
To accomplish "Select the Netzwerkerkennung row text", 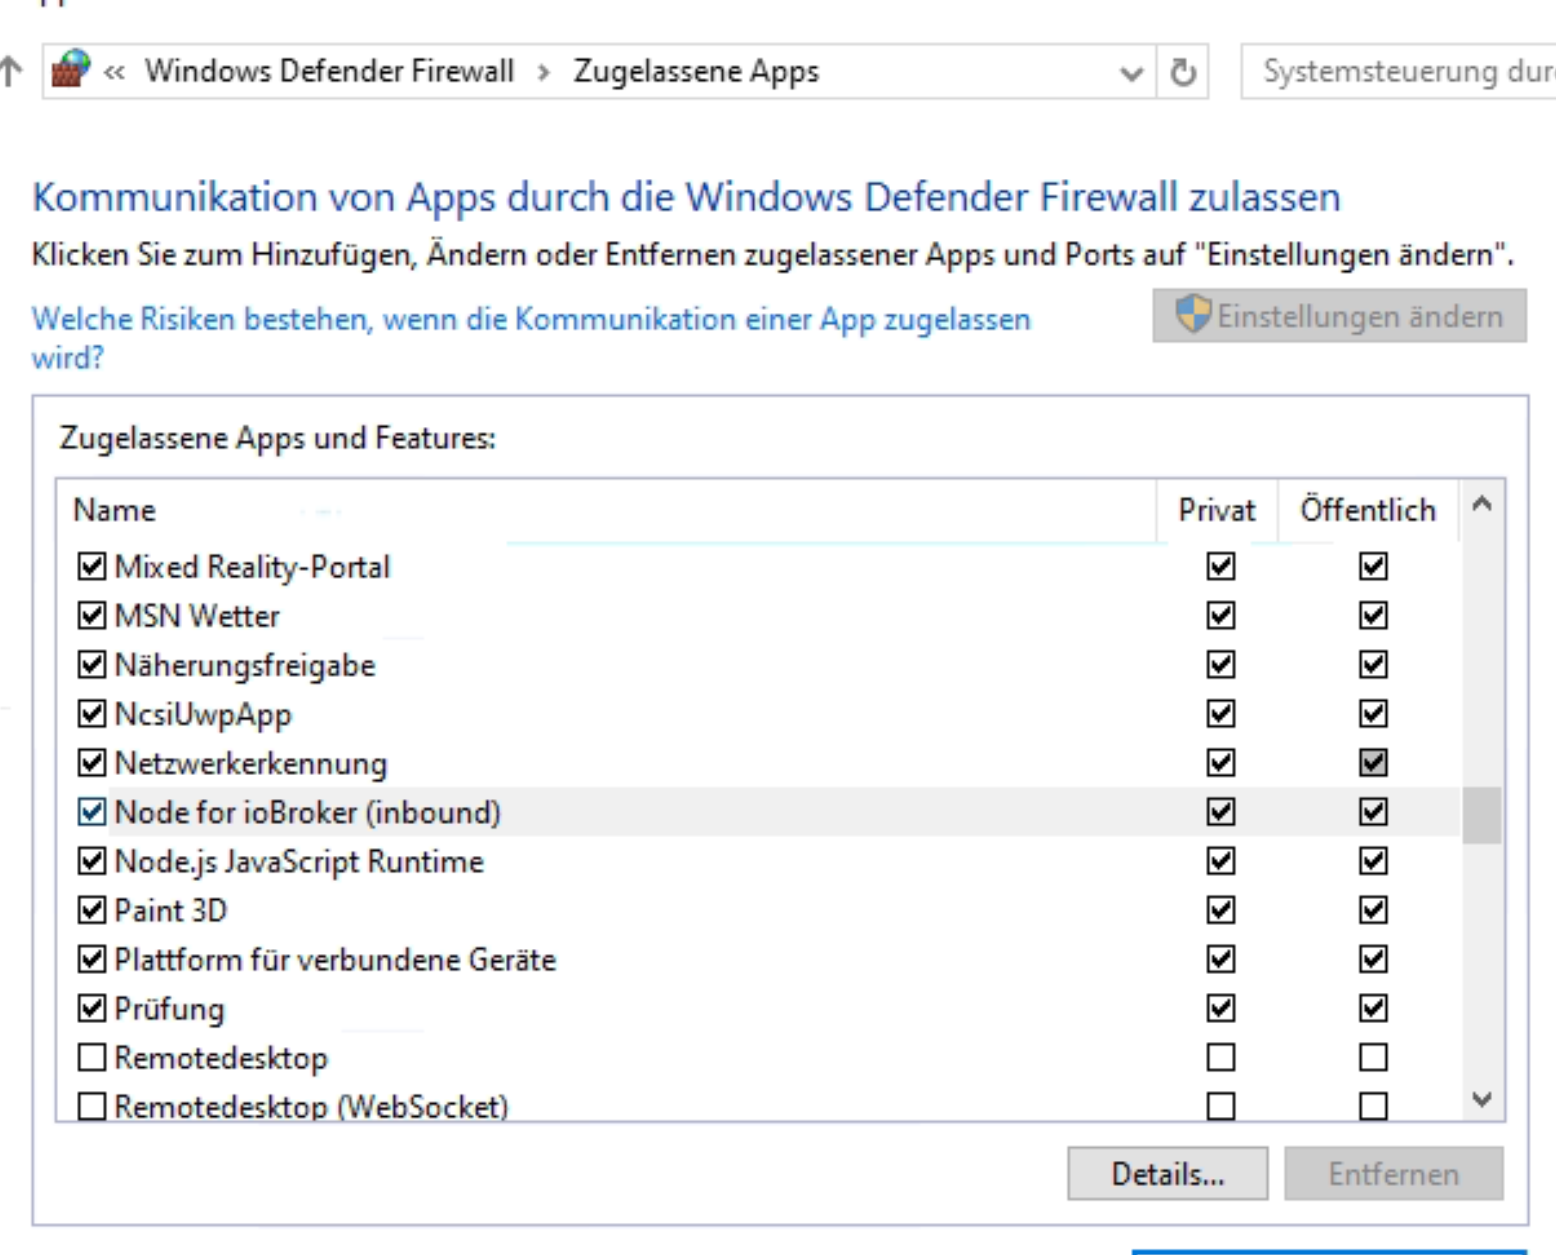I will (251, 763).
